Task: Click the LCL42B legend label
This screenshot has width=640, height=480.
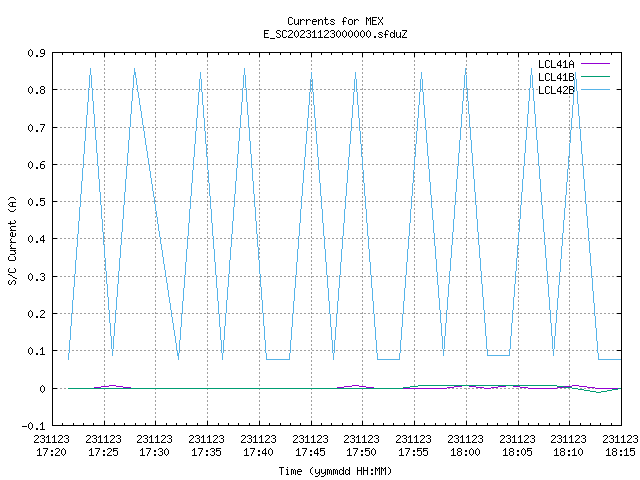Action: point(556,90)
